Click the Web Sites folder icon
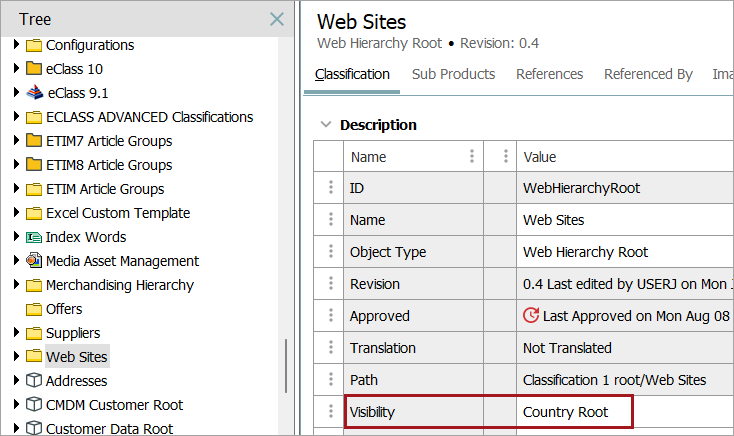Image resolution: width=734 pixels, height=436 pixels. pos(34,357)
